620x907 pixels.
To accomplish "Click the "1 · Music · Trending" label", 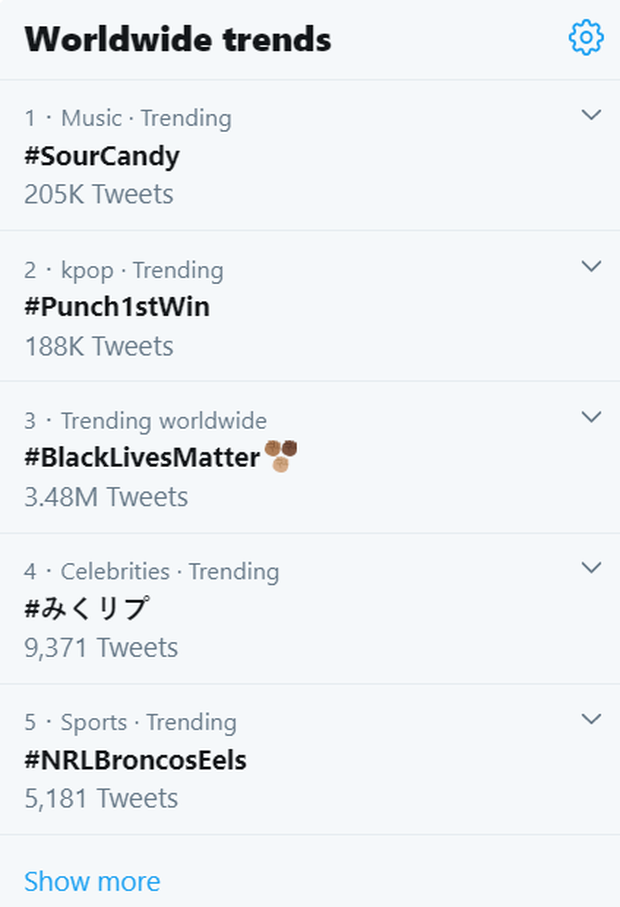I will pos(128,118).
